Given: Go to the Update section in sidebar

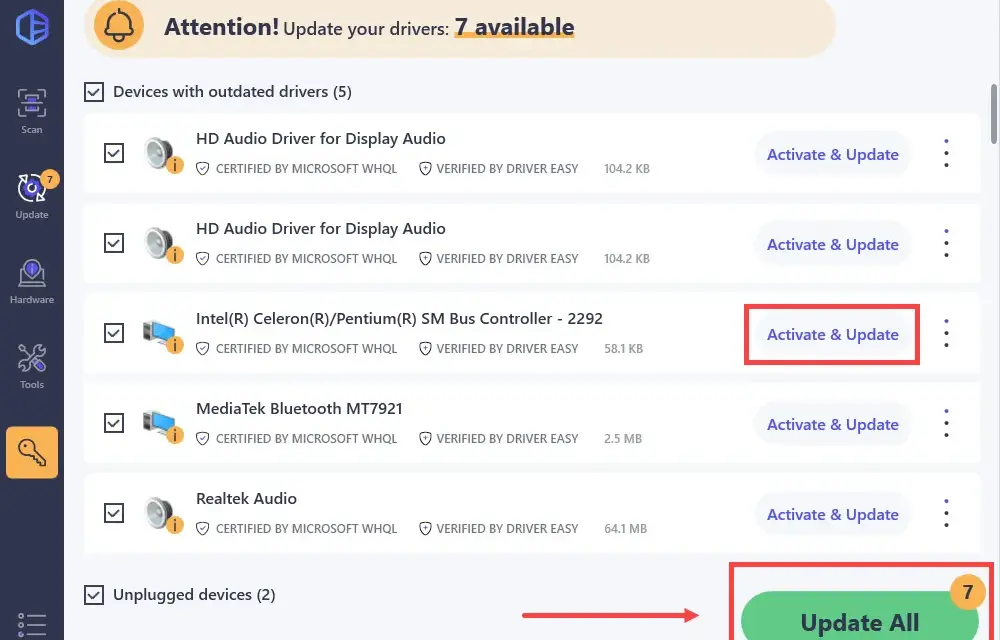Looking at the screenshot, I should click(x=32, y=195).
